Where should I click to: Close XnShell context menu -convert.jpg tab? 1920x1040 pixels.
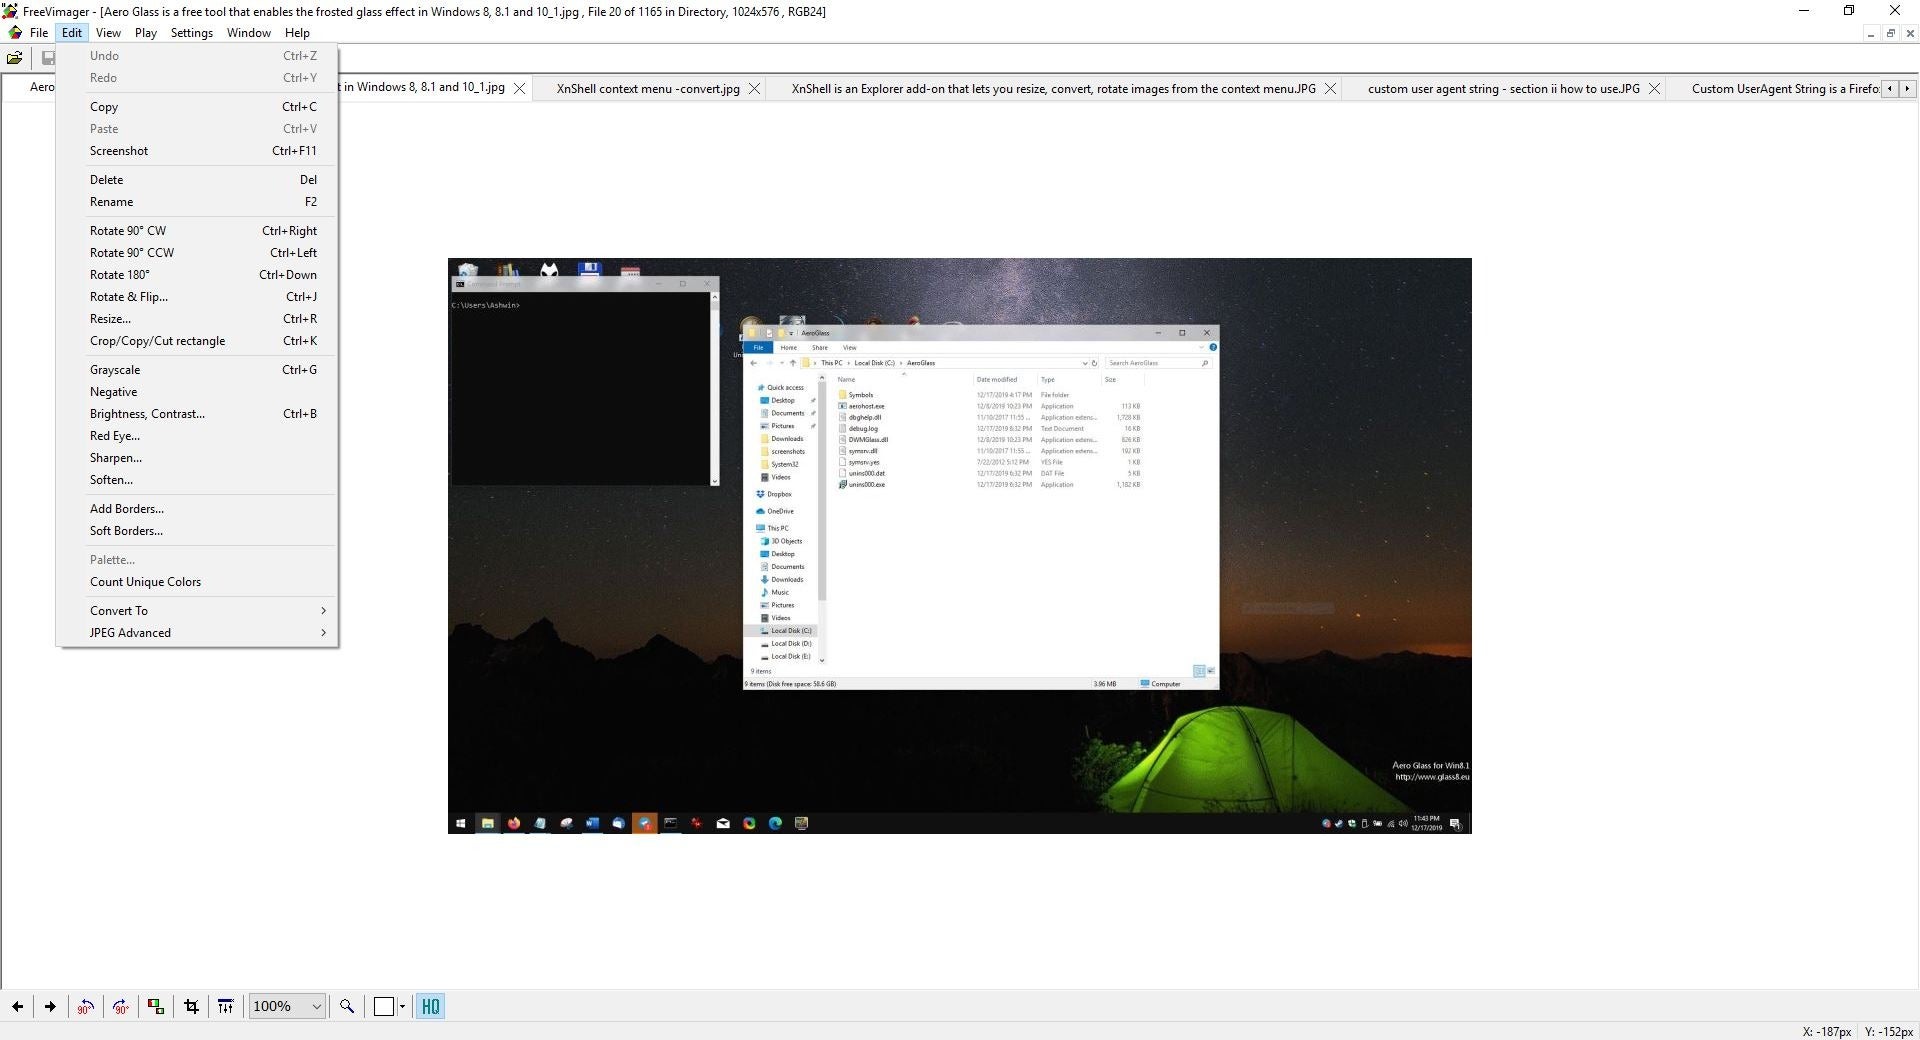click(x=755, y=88)
